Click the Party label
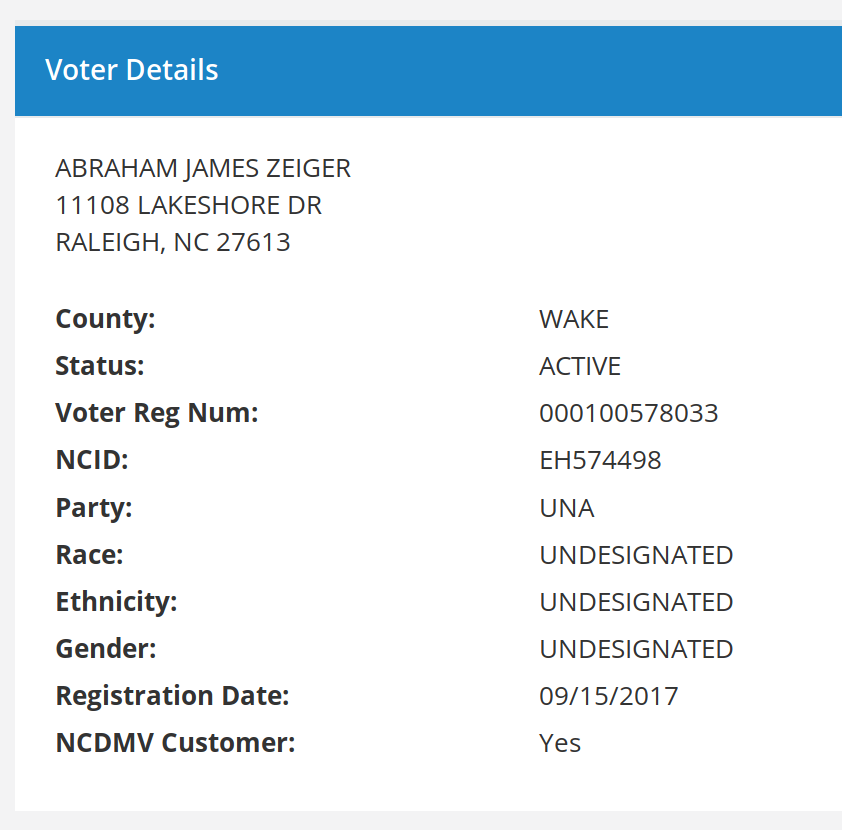The width and height of the screenshot is (842, 830). coord(94,508)
